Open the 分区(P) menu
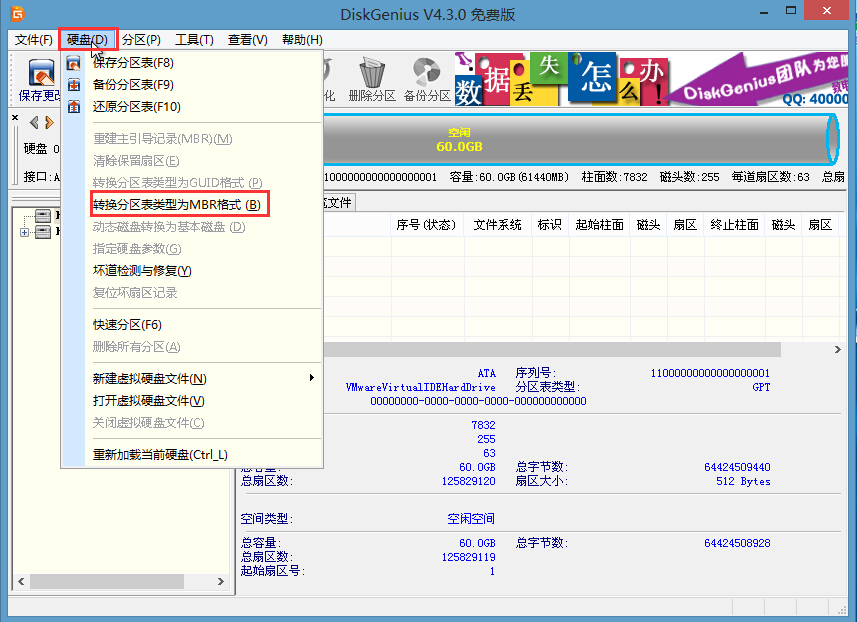The height and width of the screenshot is (622, 857). (141, 40)
